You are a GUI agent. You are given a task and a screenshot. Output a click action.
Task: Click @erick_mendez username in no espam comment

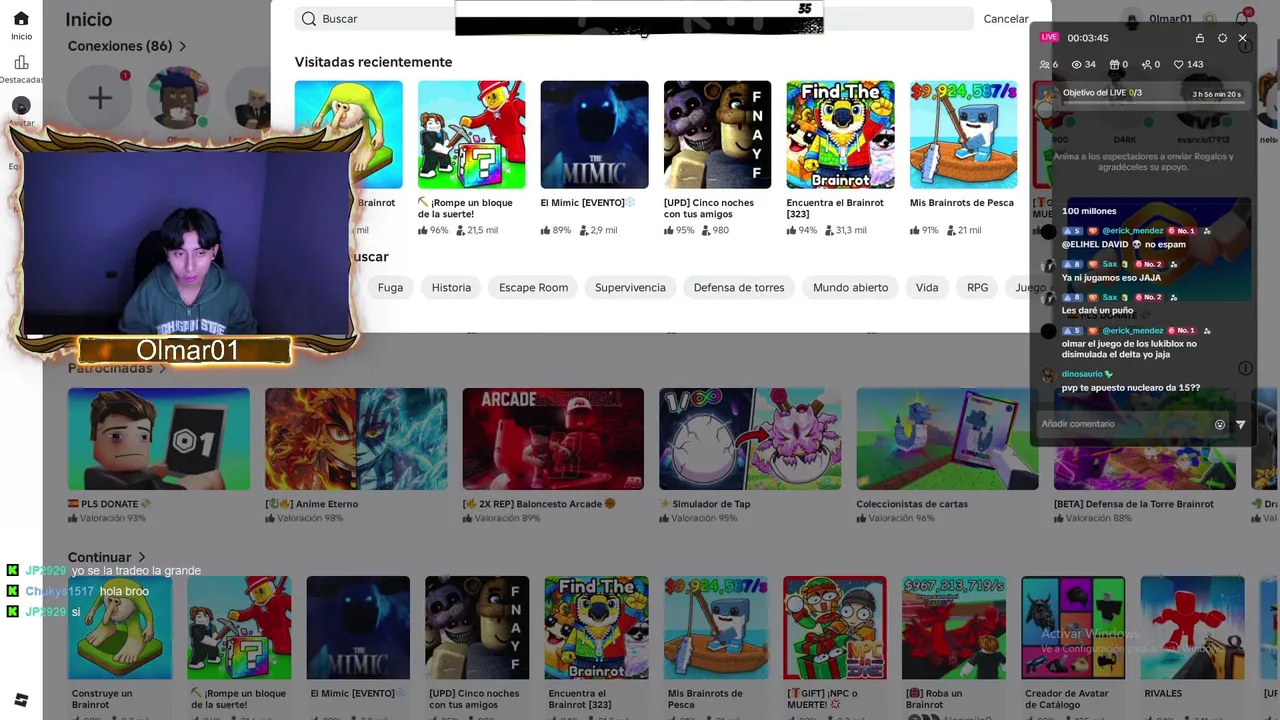(1133, 231)
